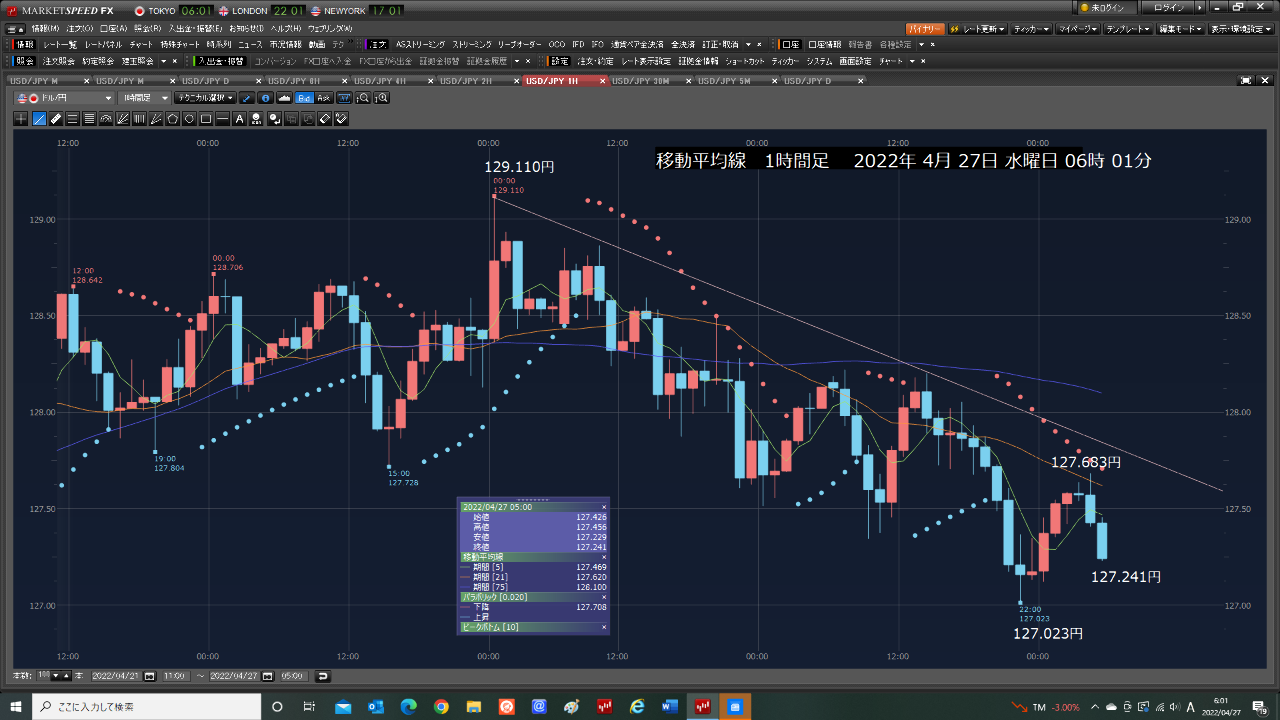Pick the rectangle drawing tool
1280x720 pixels.
(206, 119)
